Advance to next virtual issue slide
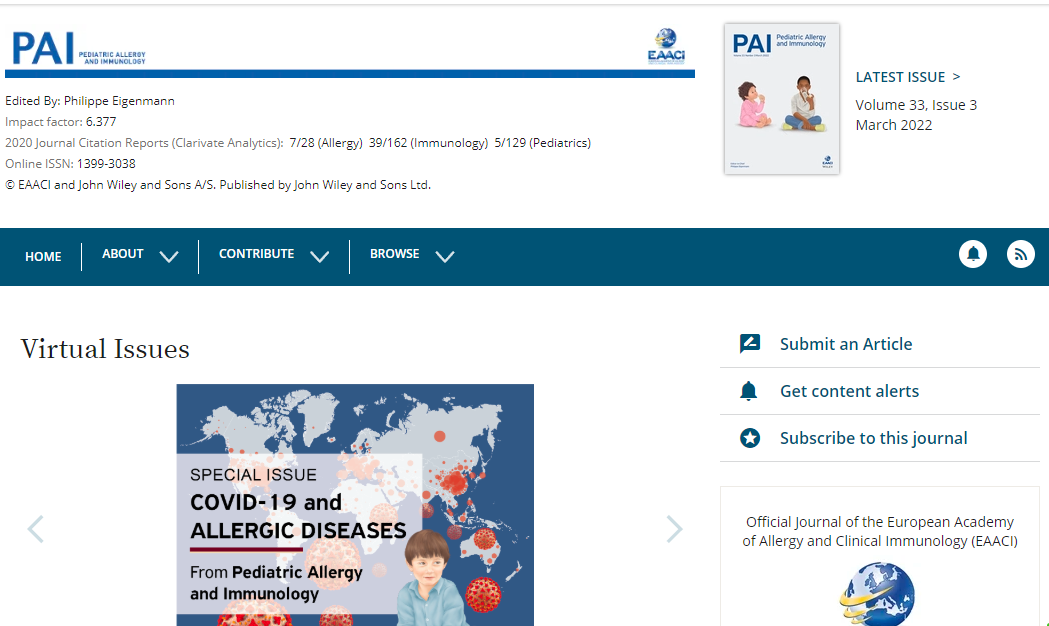This screenshot has height=626, width=1049. pos(674,529)
